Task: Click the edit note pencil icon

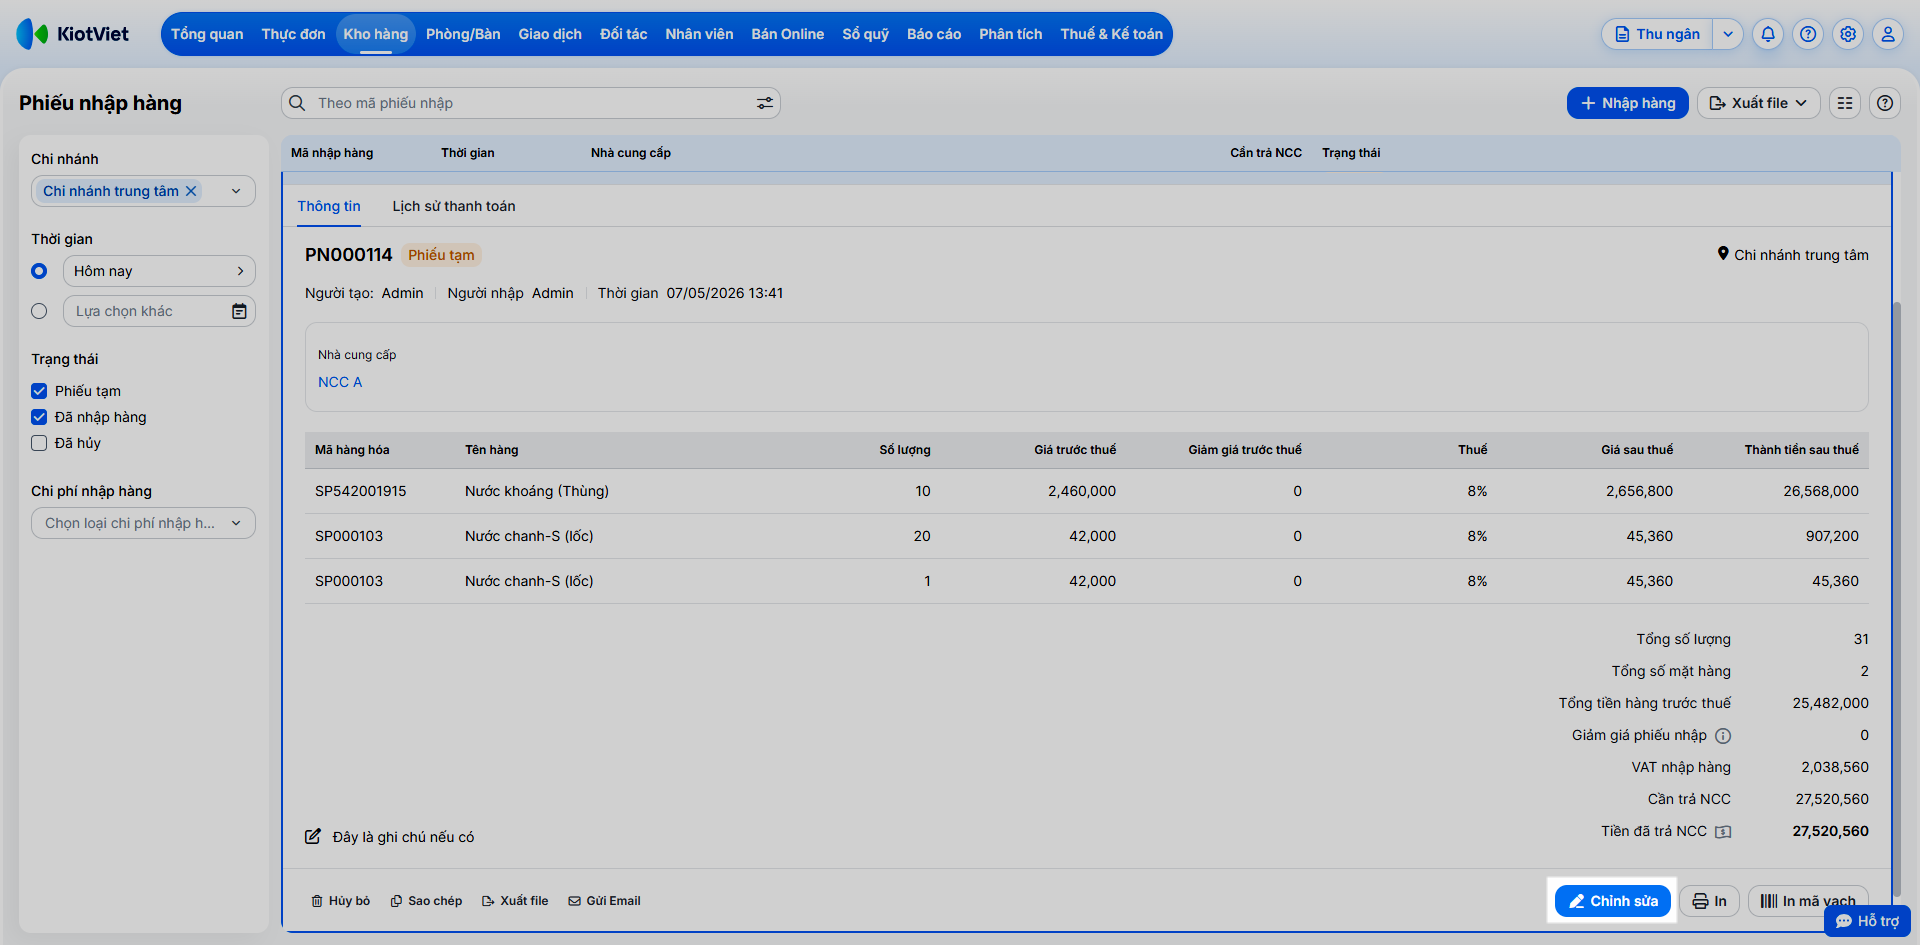Action: [313, 836]
